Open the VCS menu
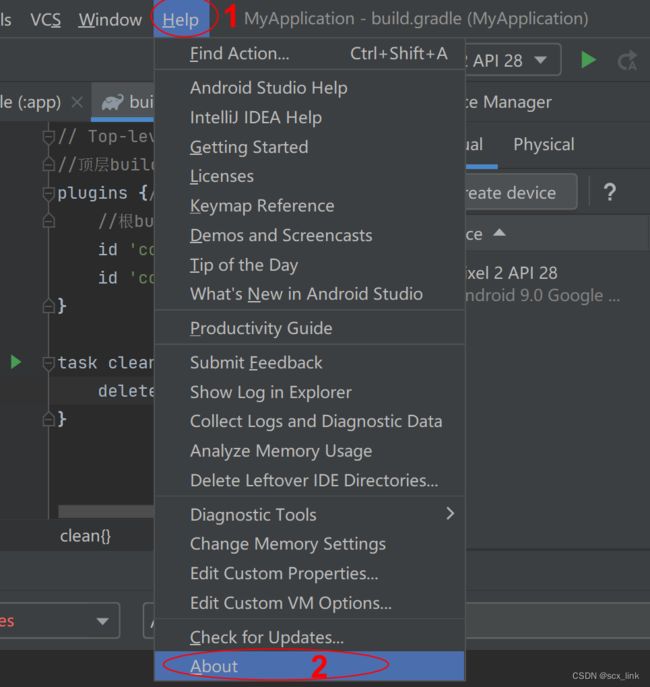 point(46,19)
